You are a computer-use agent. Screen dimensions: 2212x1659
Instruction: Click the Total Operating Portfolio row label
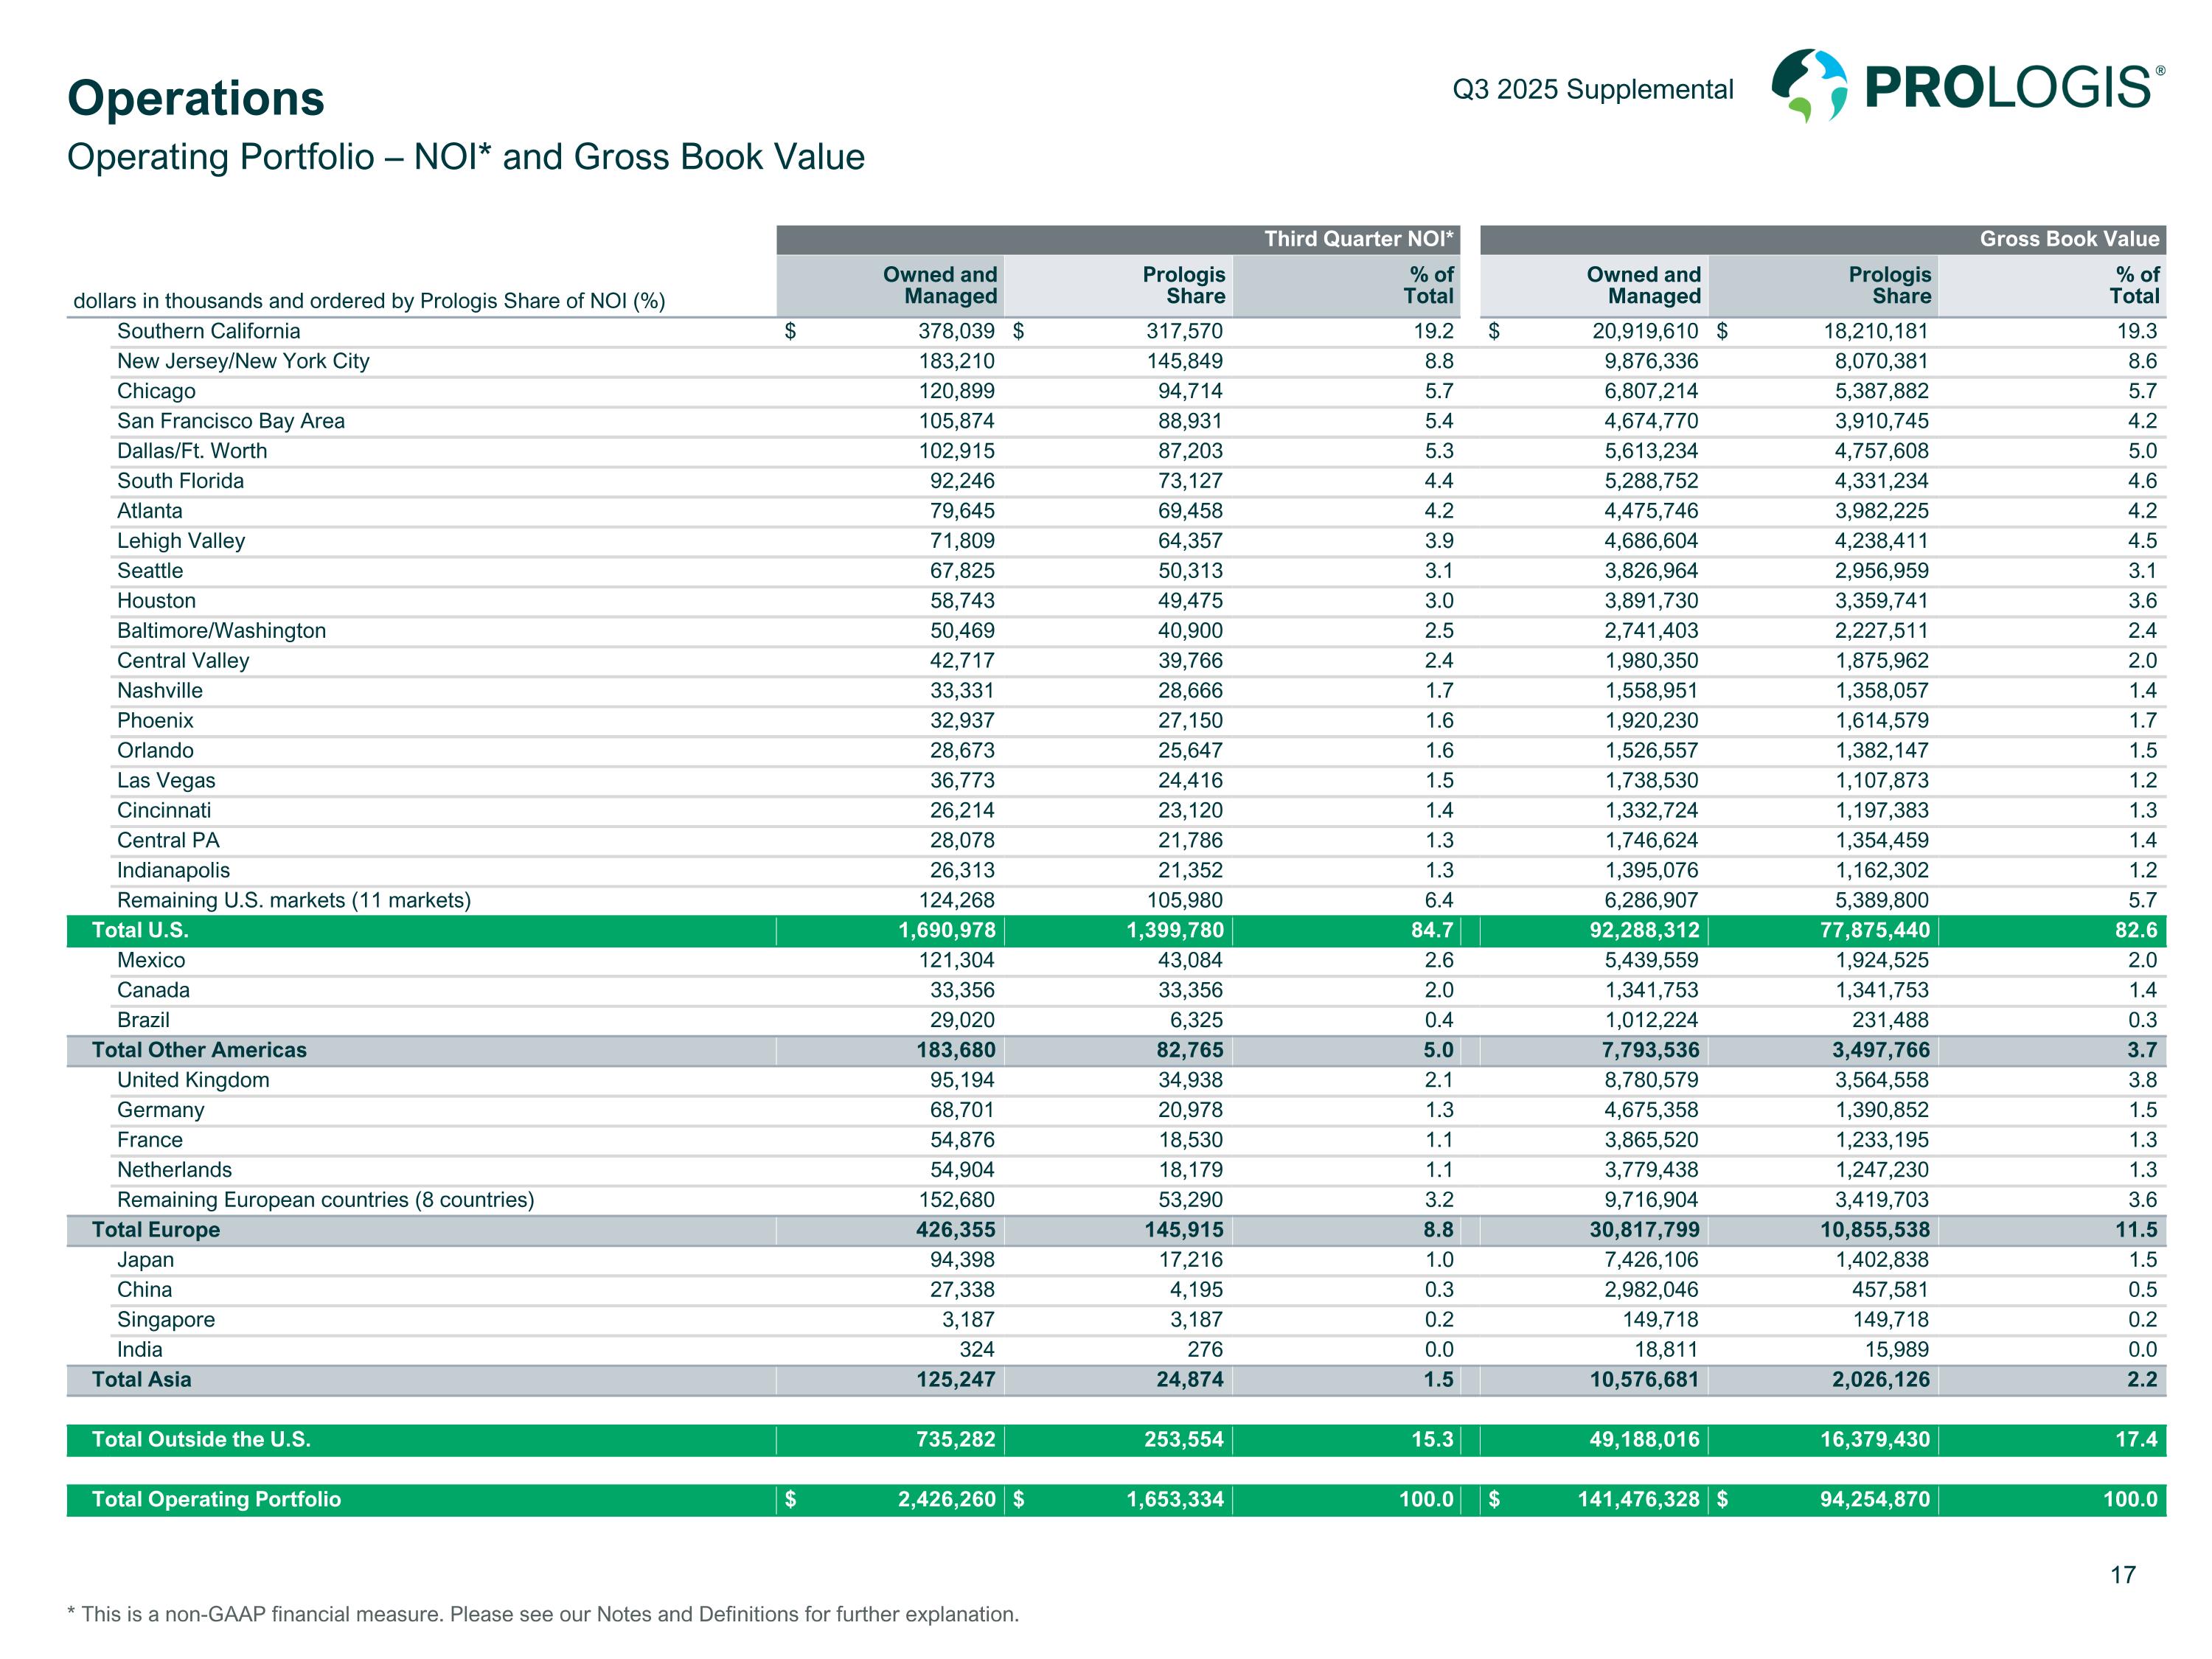pyautogui.click(x=216, y=1500)
